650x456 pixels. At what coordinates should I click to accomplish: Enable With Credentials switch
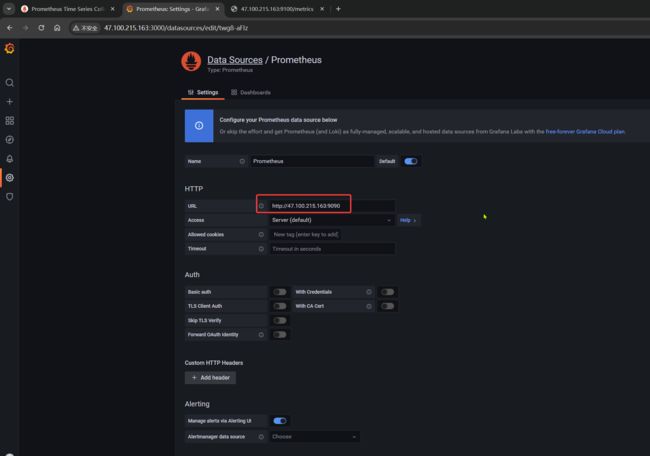pyautogui.click(x=387, y=292)
